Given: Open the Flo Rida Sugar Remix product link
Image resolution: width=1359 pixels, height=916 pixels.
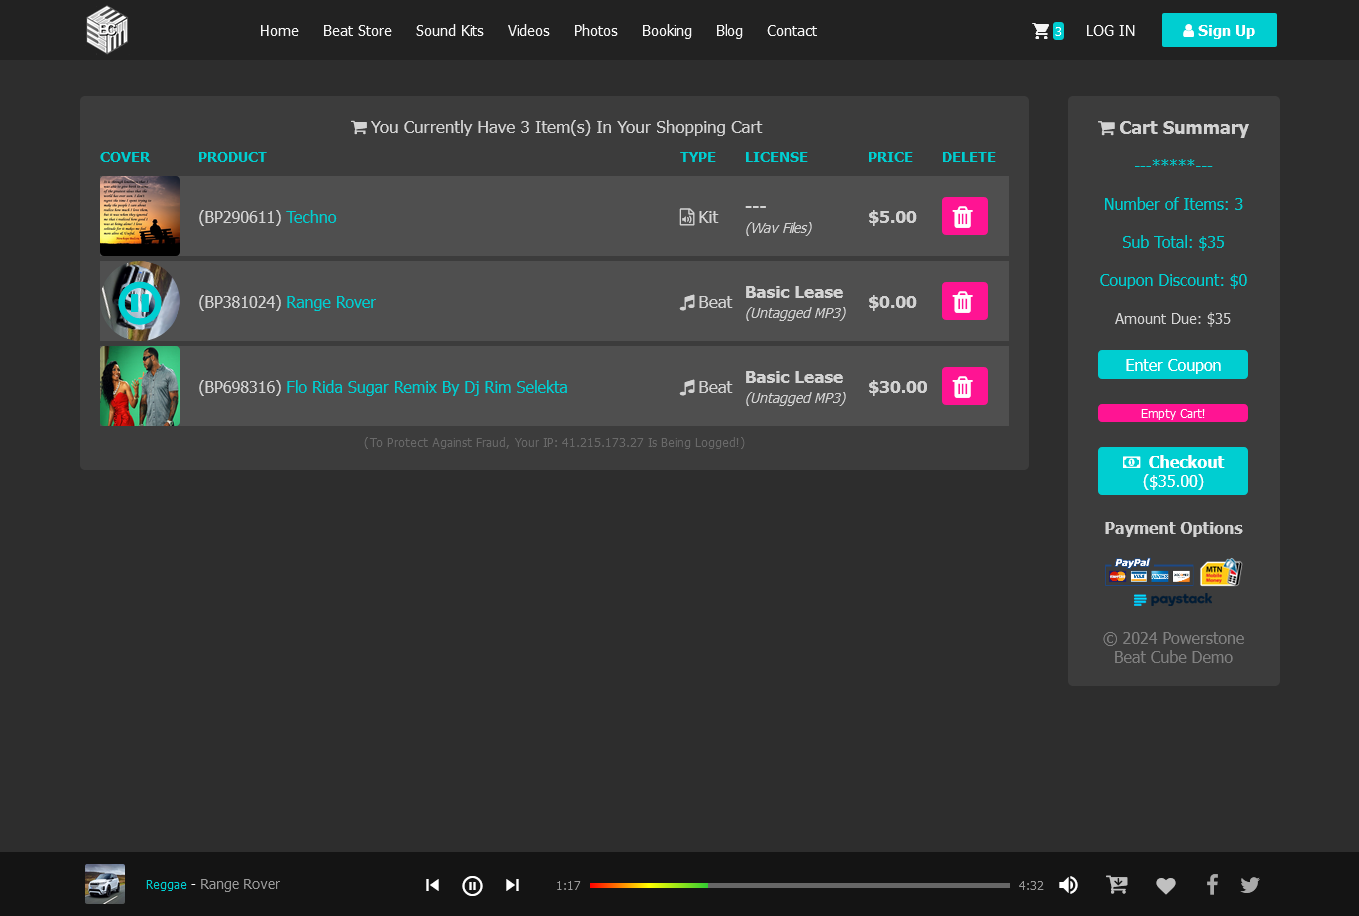Looking at the screenshot, I should (426, 387).
